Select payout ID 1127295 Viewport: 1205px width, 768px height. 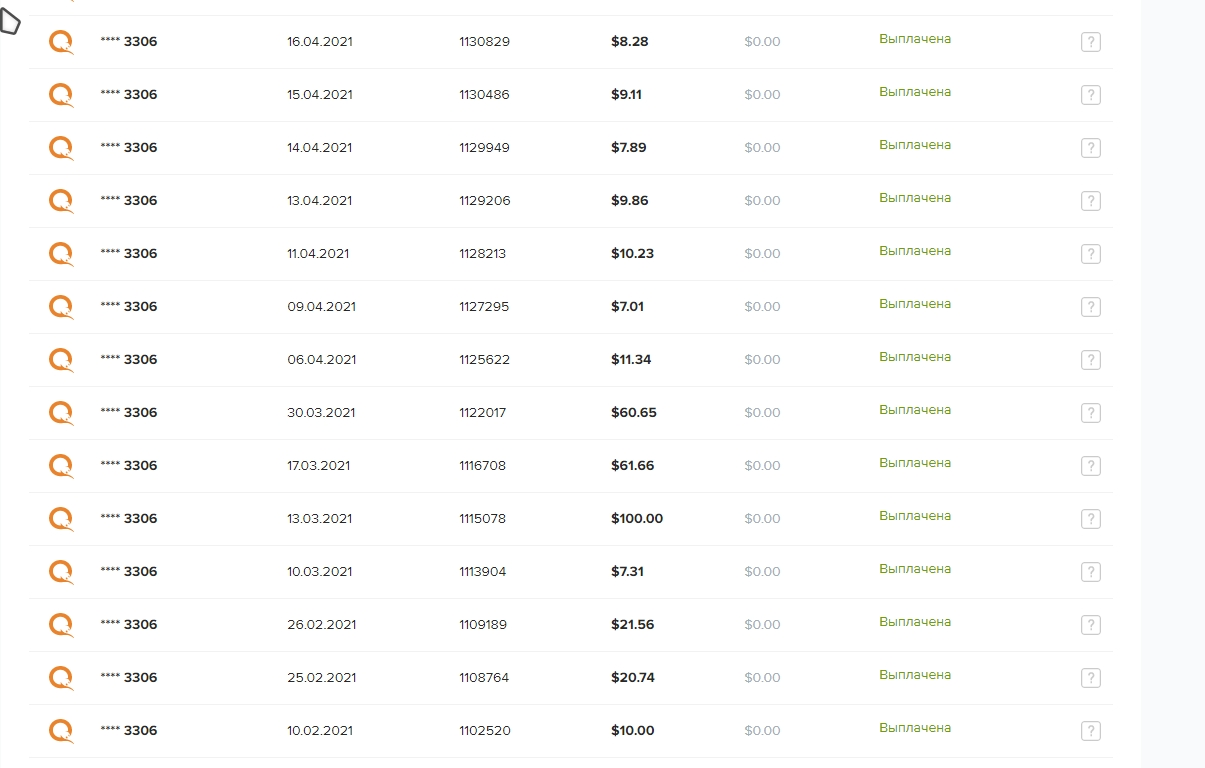484,307
